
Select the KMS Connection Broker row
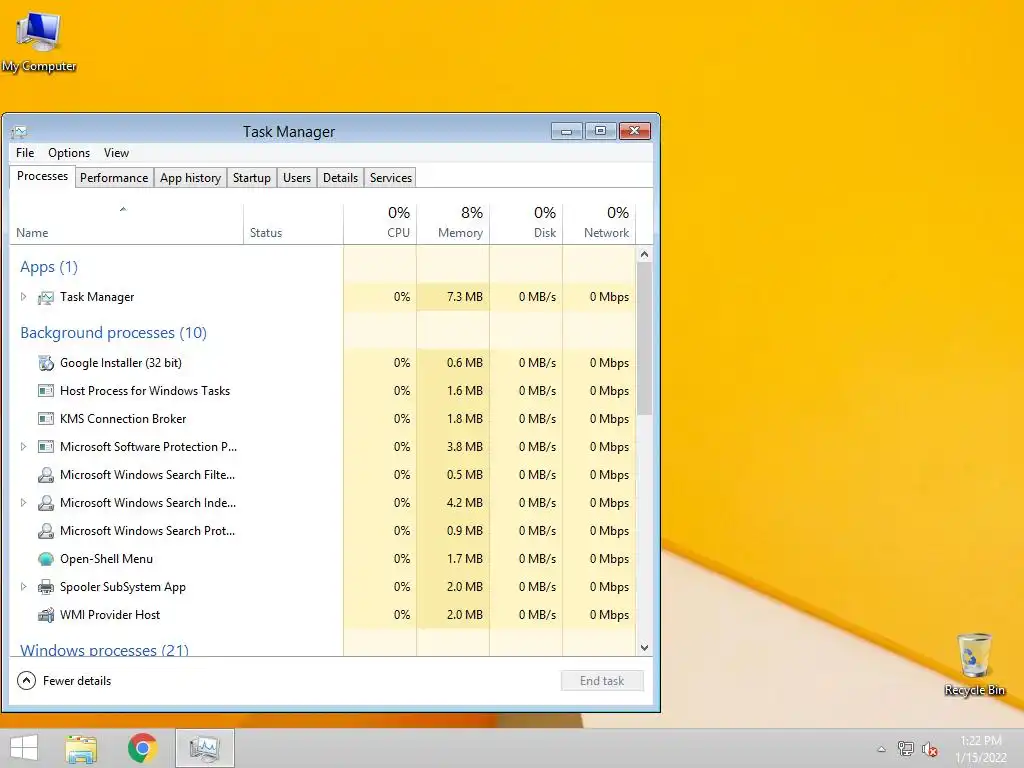[323, 419]
